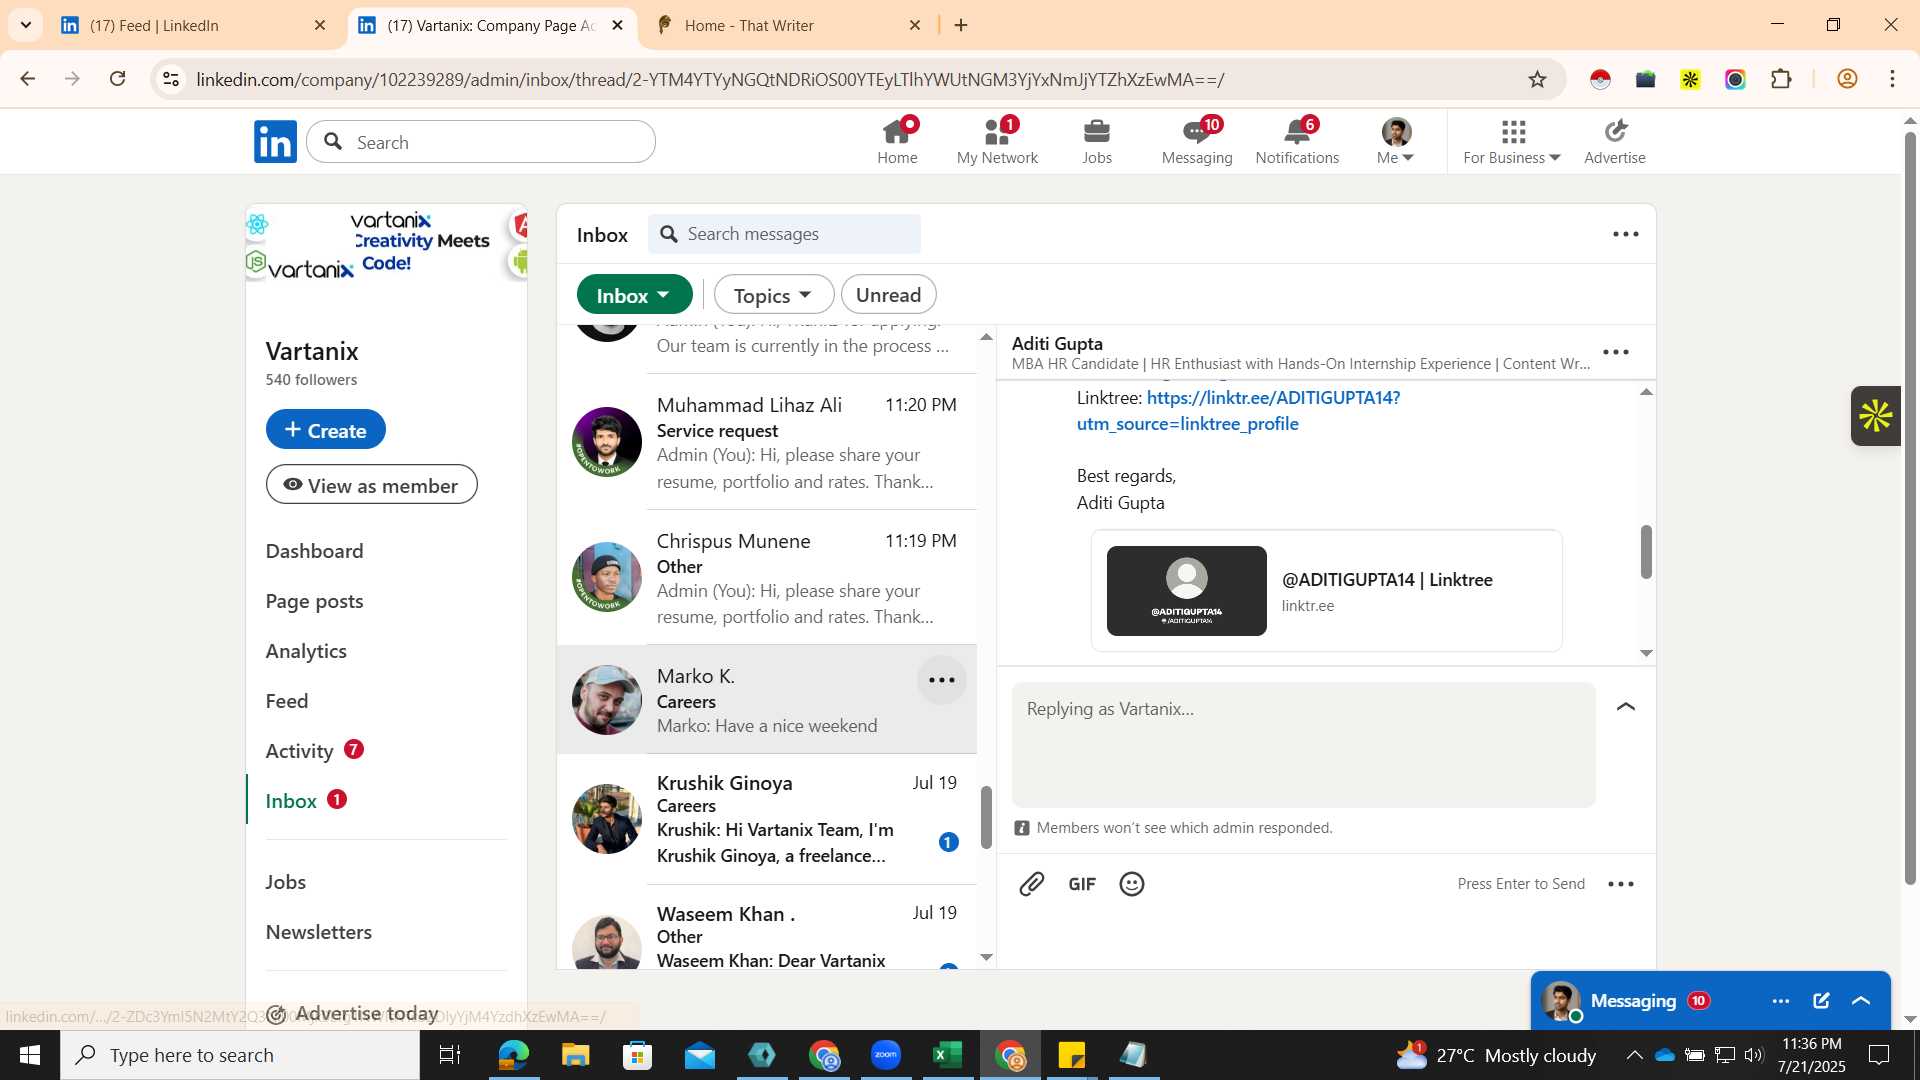
Task: Expand Topics dropdown
Action: [773, 295]
